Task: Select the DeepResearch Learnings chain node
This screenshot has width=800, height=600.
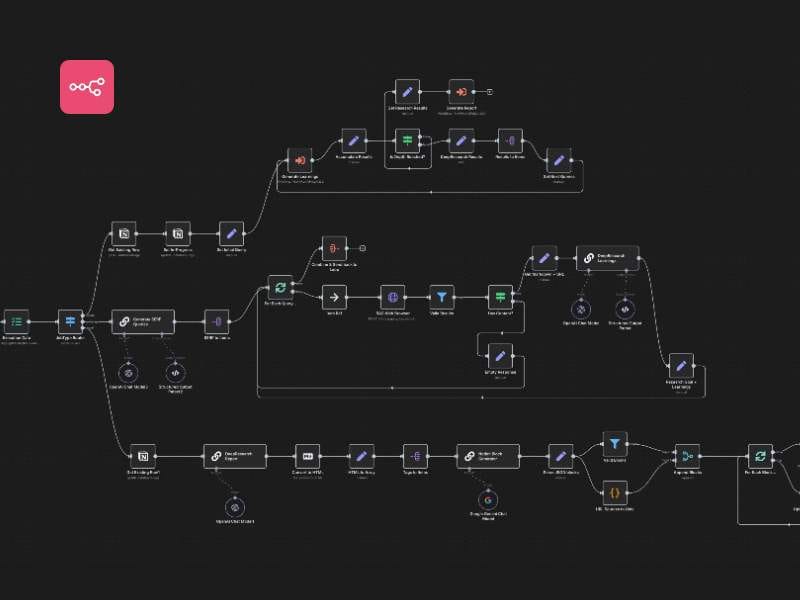Action: (x=607, y=257)
